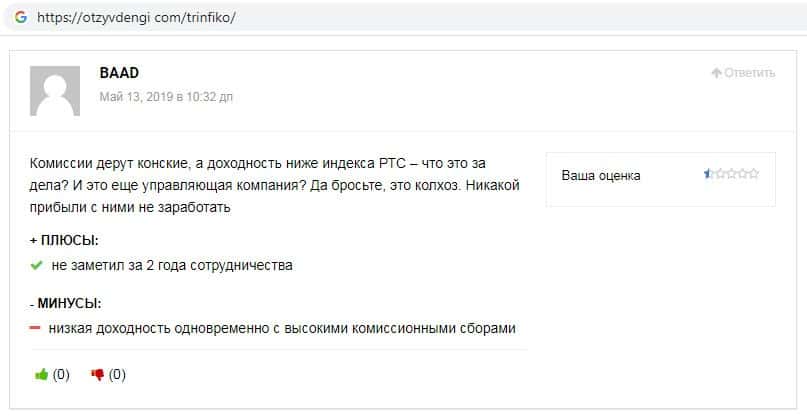Click the Ваша оценка label
Screen dimensions: 807x420
pyautogui.click(x=601, y=176)
